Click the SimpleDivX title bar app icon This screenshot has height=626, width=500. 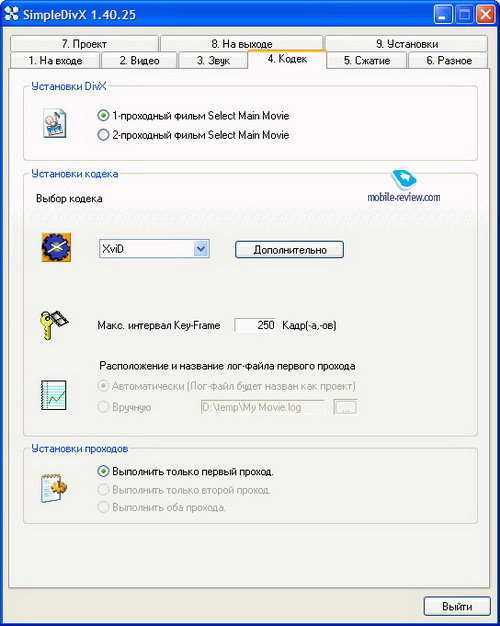coord(11,14)
